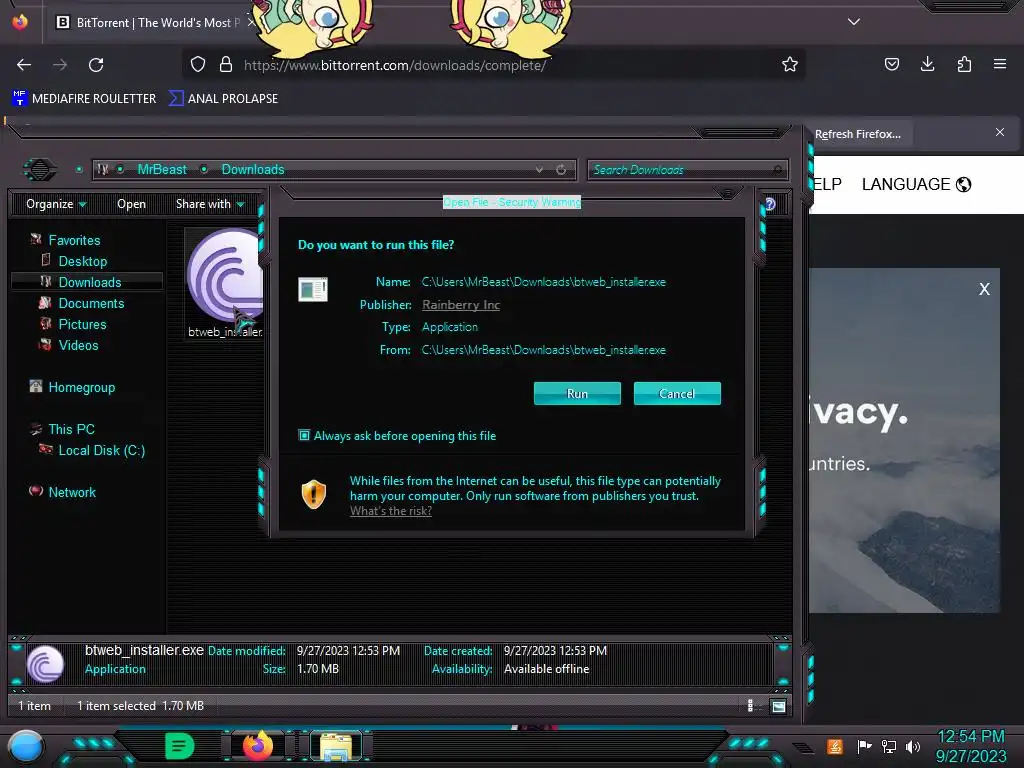Image resolution: width=1024 pixels, height=768 pixels.
Task: Open Windows Start orb
Action: 26,747
